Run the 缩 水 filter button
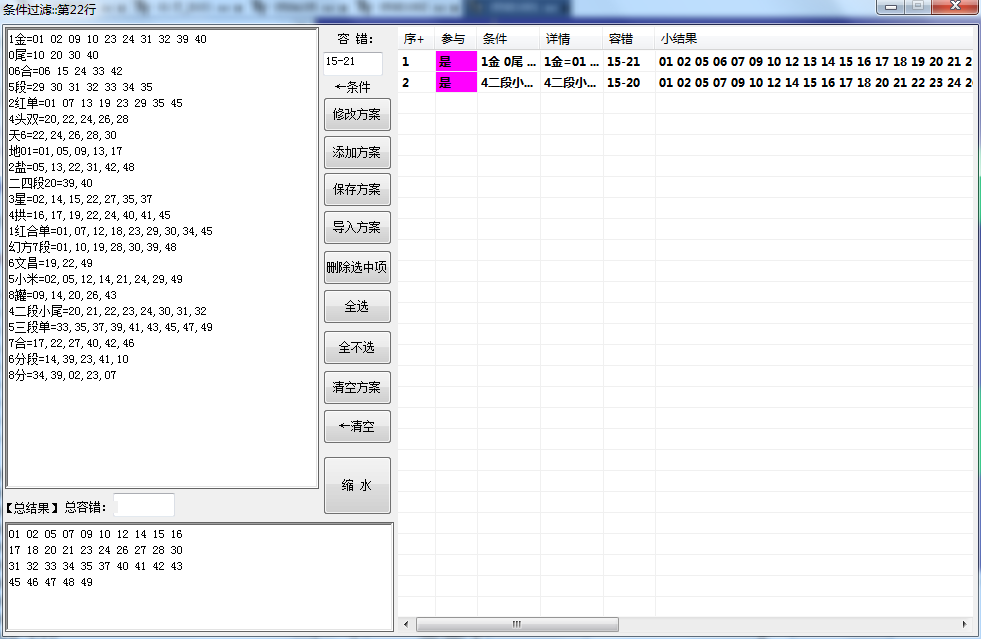Screen dimensions: 981x639 tap(357, 485)
